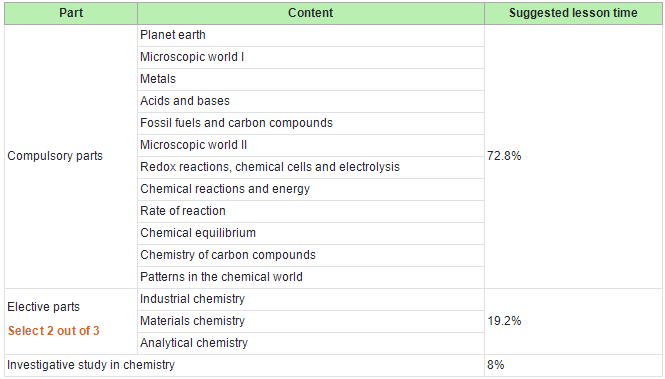This screenshot has height=379, width=665.
Task: Click the Suggested lesson time header
Action: coord(573,13)
